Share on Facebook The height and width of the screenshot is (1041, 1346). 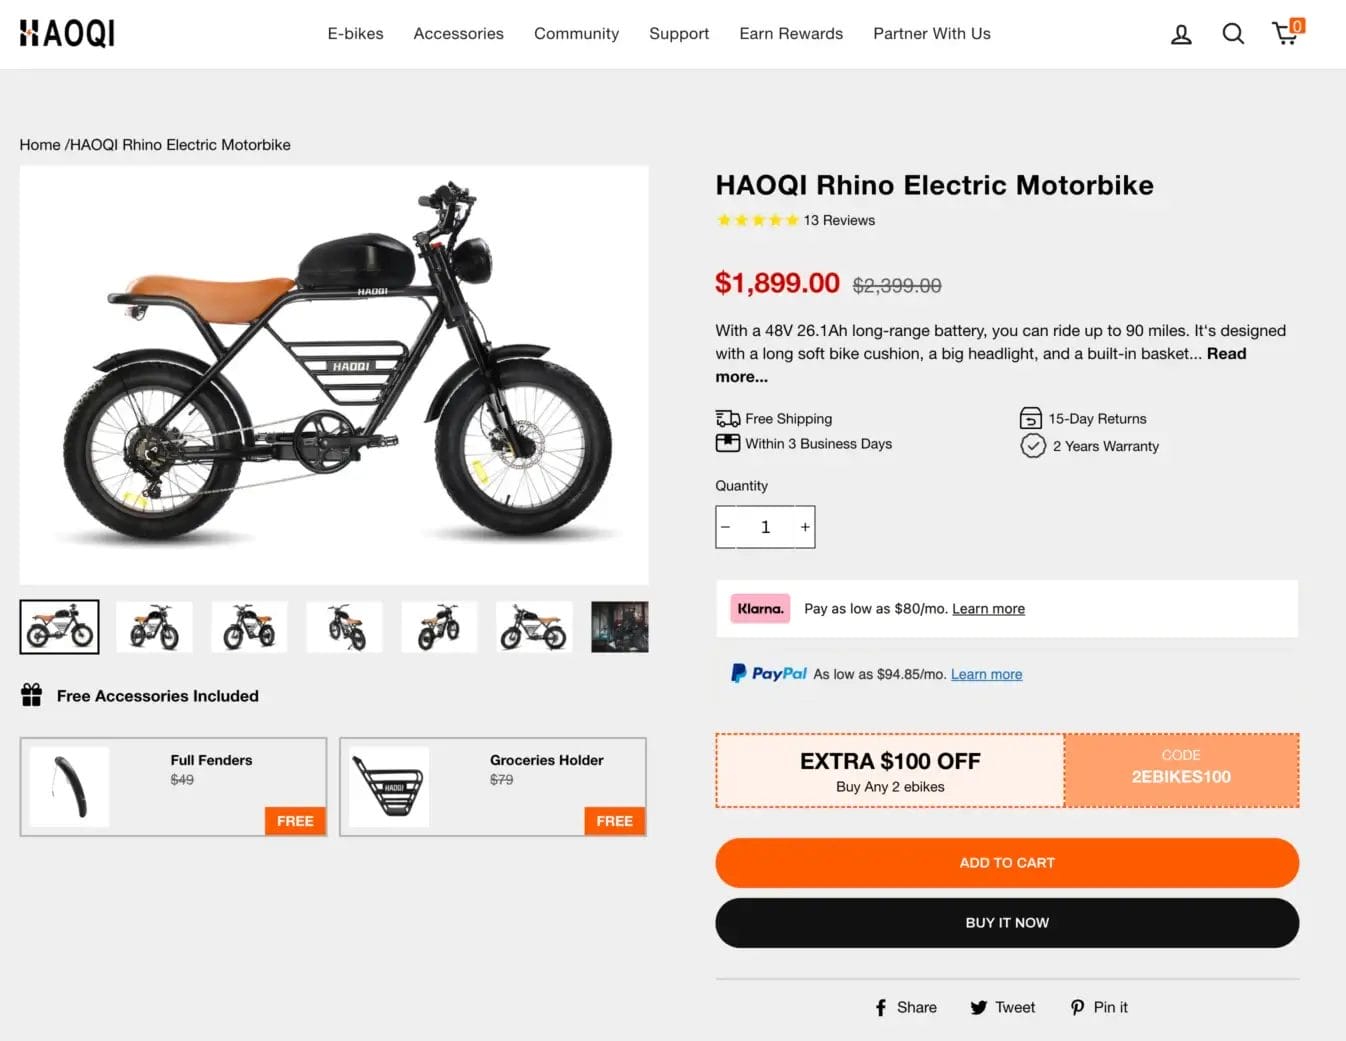[906, 1007]
